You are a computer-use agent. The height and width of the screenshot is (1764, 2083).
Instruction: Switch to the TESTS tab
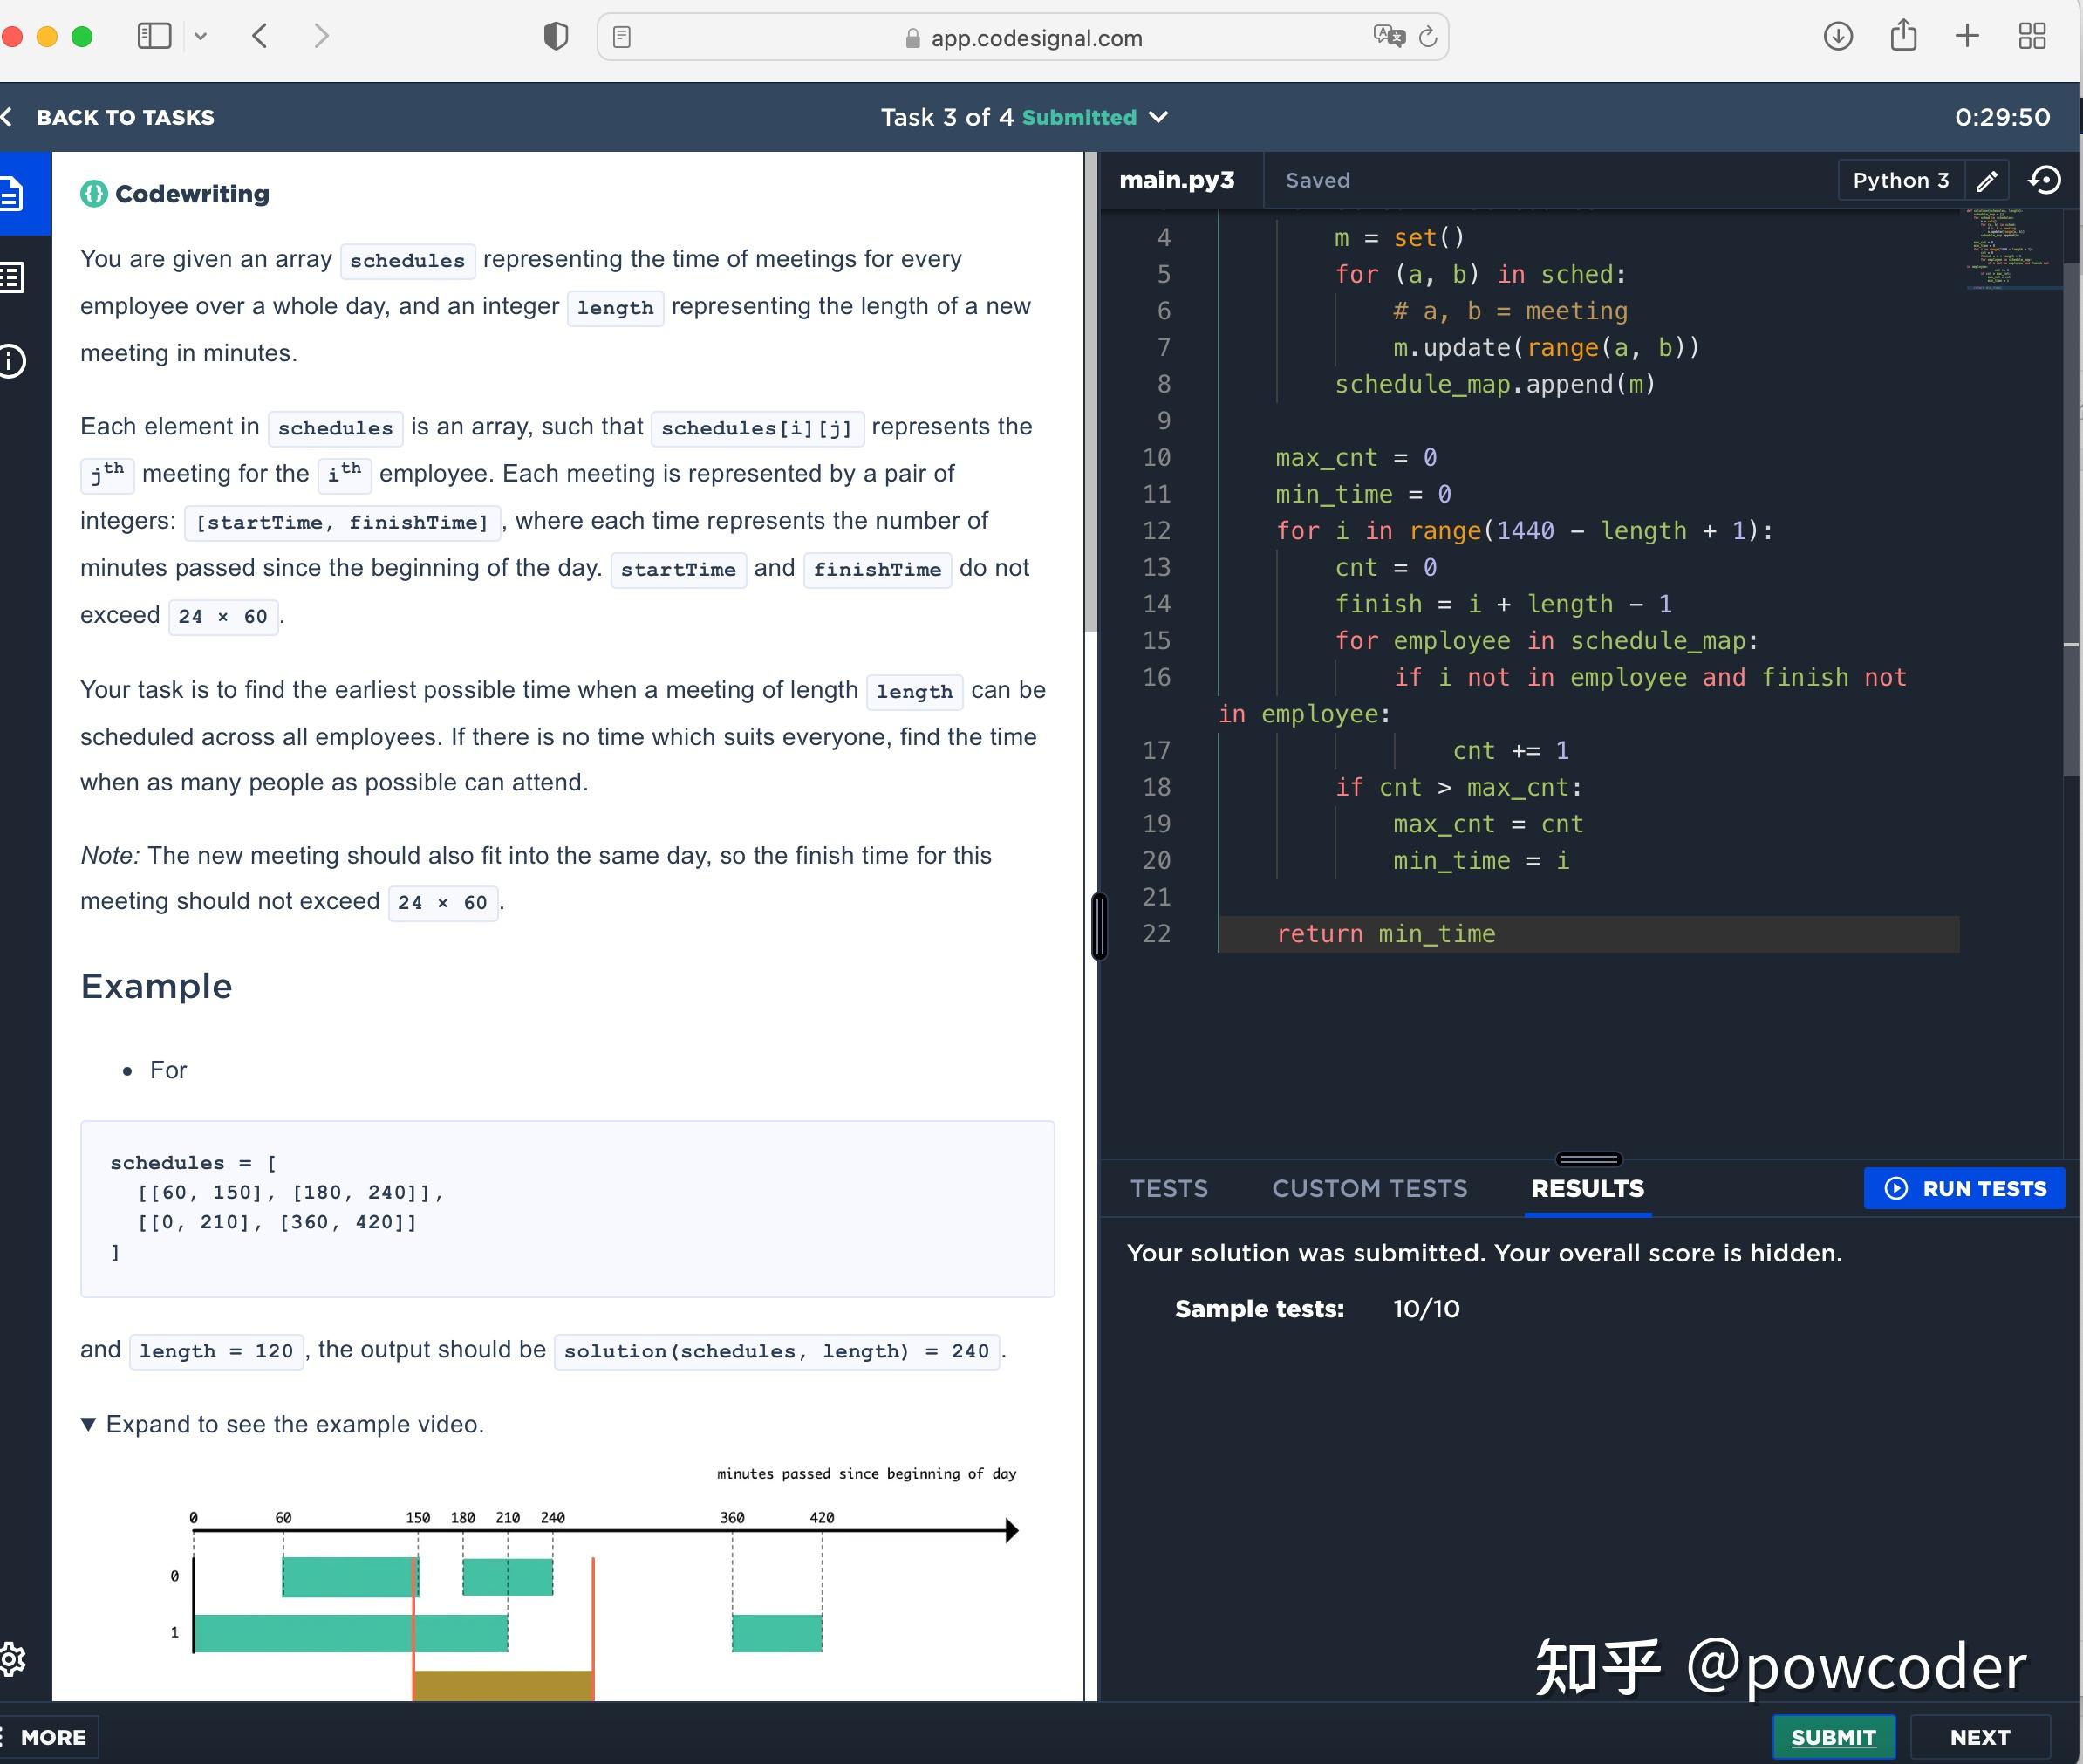pos(1168,1188)
